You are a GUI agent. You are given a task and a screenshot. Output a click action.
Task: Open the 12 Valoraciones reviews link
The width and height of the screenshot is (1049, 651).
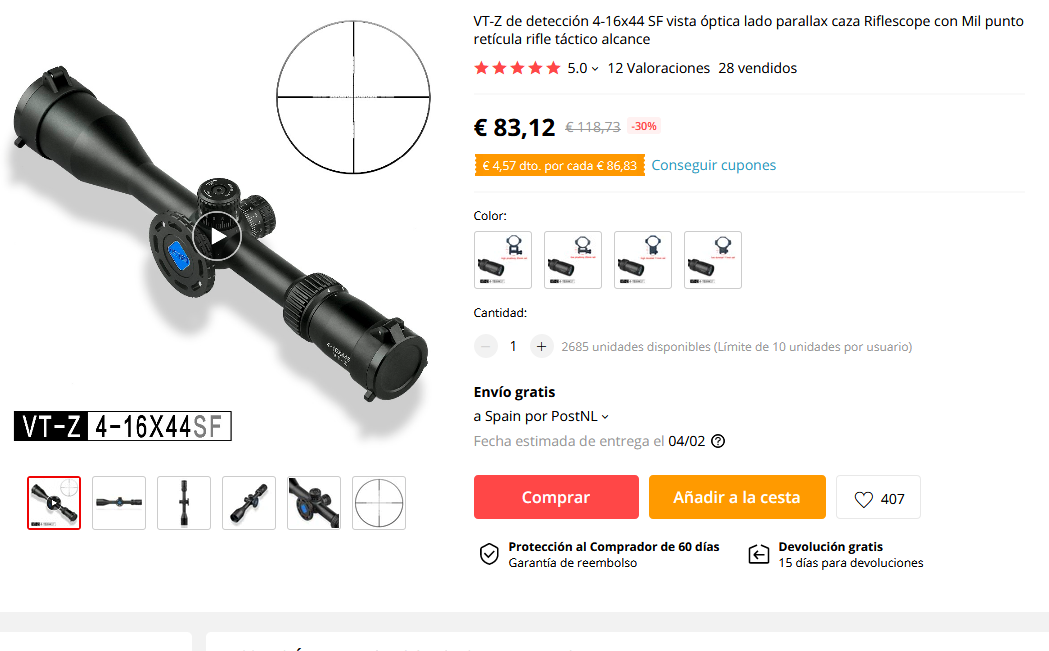coord(658,68)
